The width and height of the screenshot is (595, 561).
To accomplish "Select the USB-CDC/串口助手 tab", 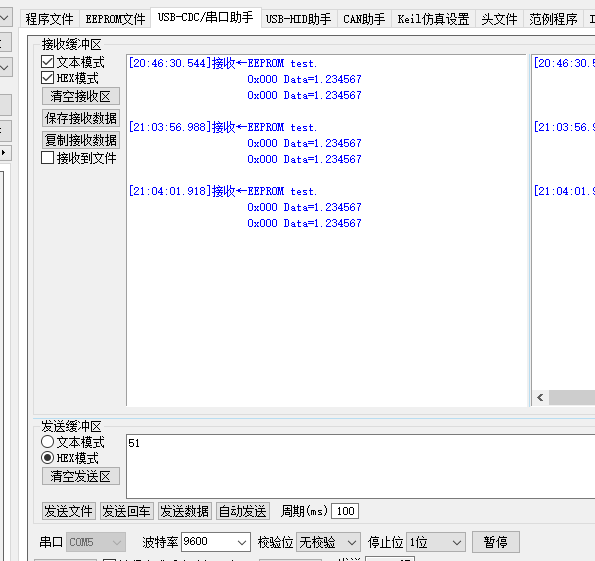I will pyautogui.click(x=206, y=17).
